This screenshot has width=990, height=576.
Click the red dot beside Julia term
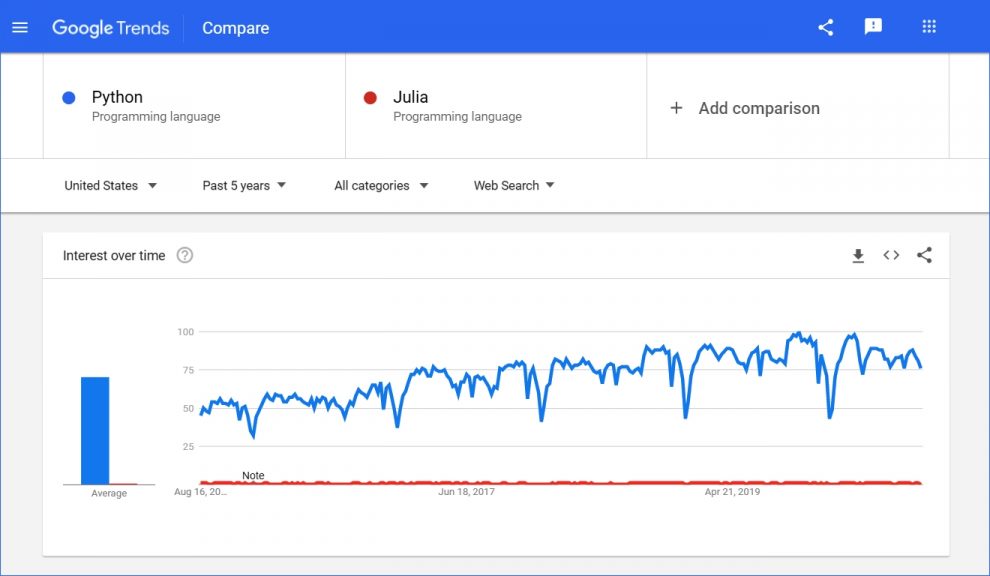[x=370, y=97]
